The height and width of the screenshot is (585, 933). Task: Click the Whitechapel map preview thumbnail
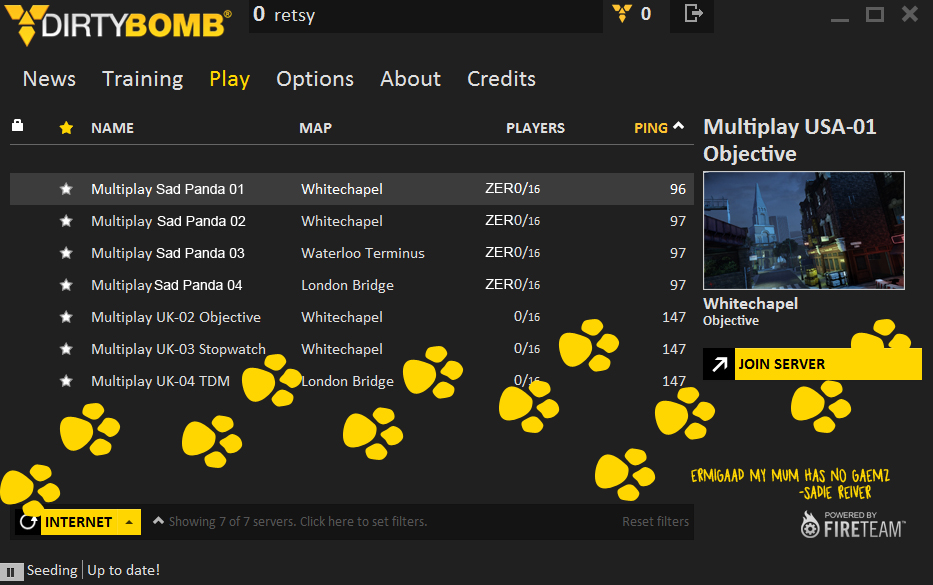point(803,230)
